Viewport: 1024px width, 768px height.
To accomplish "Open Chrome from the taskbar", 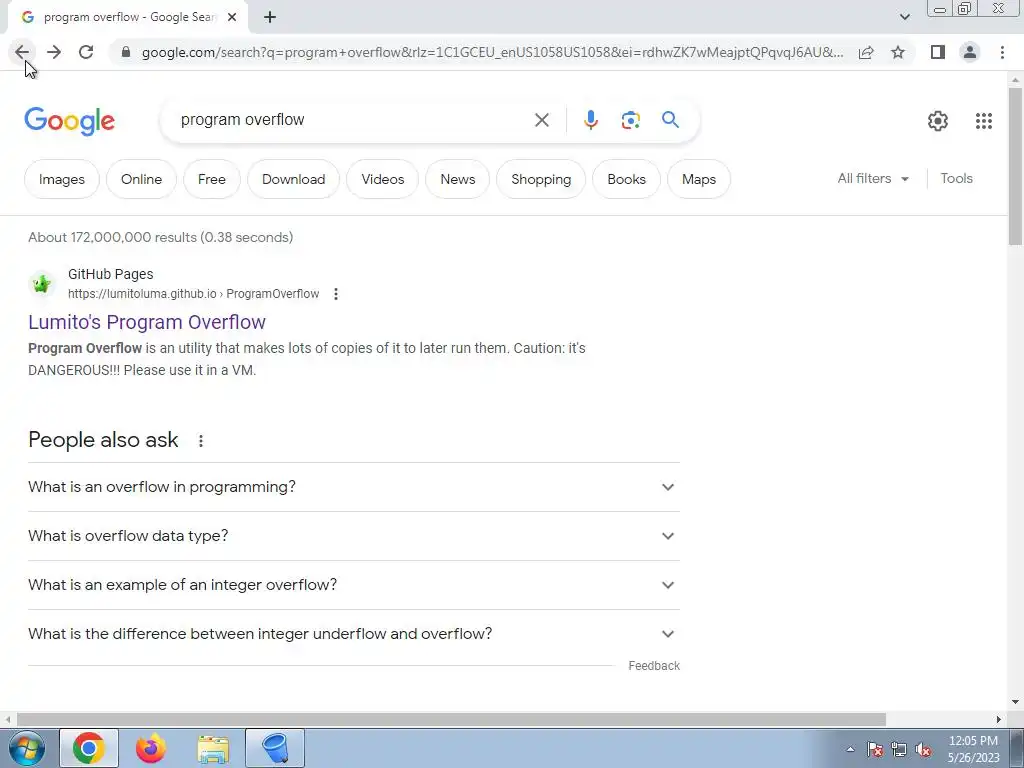I will click(x=89, y=748).
